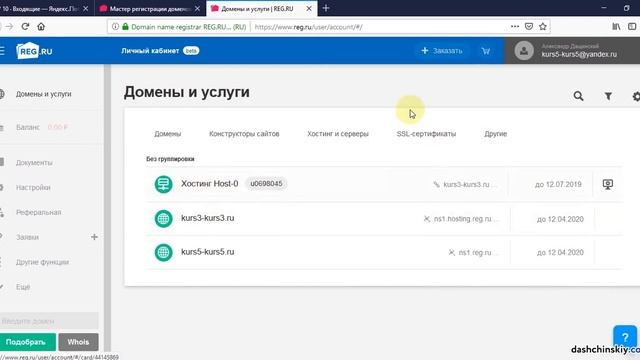The width and height of the screenshot is (640, 360).
Task: Switch to Мастер регистрации доменов browser tab
Action: [x=150, y=8]
